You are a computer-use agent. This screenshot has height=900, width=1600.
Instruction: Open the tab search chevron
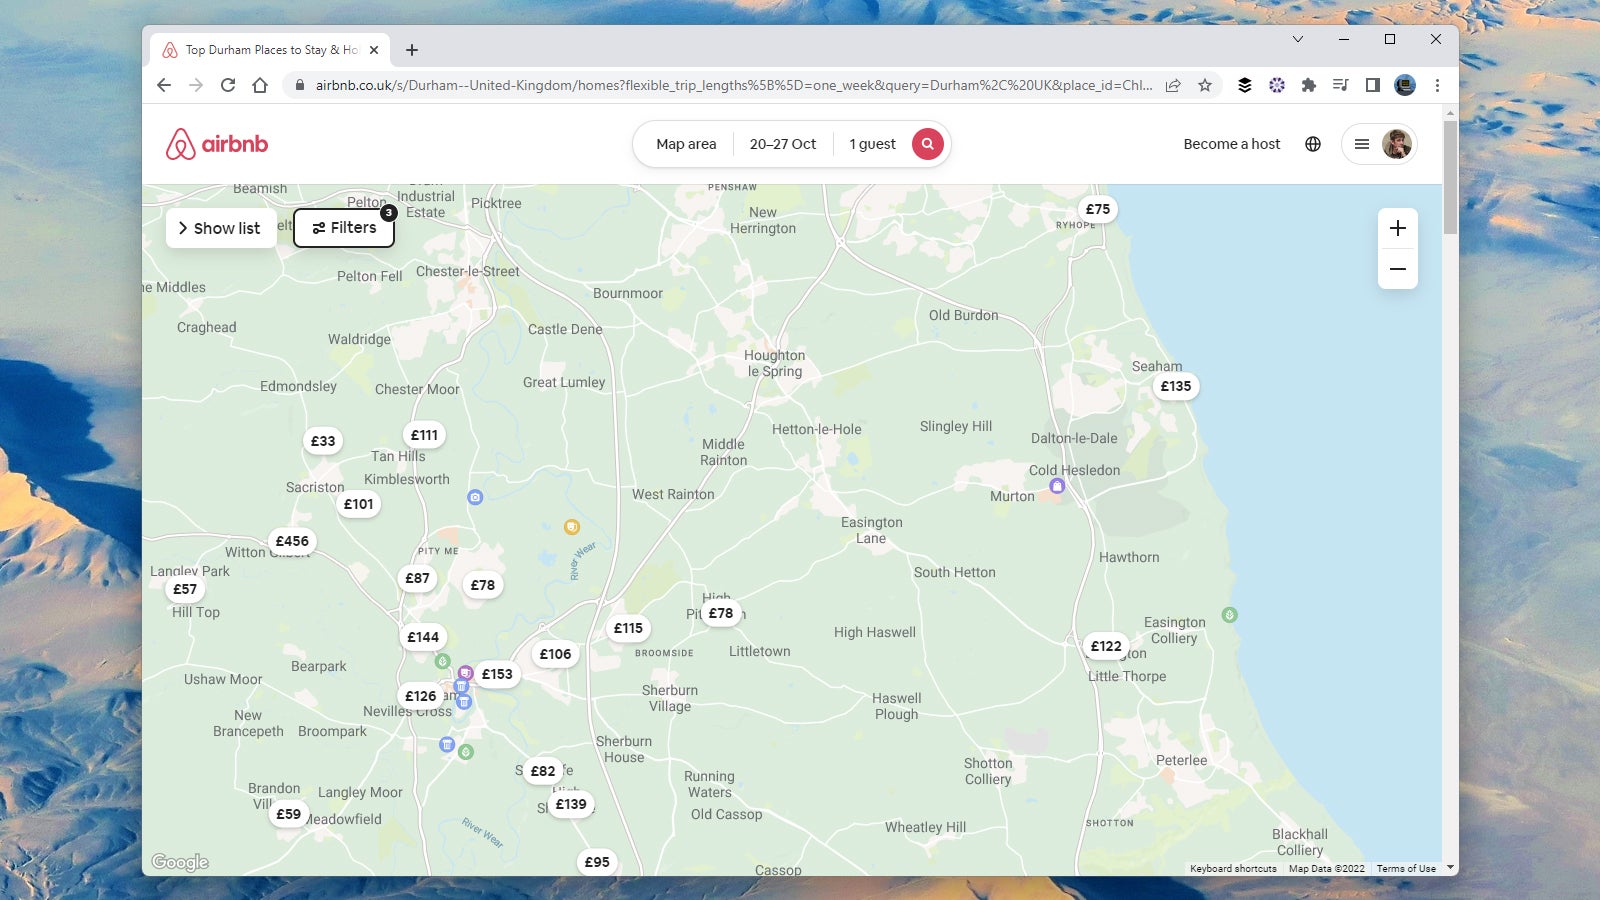pos(1297,39)
